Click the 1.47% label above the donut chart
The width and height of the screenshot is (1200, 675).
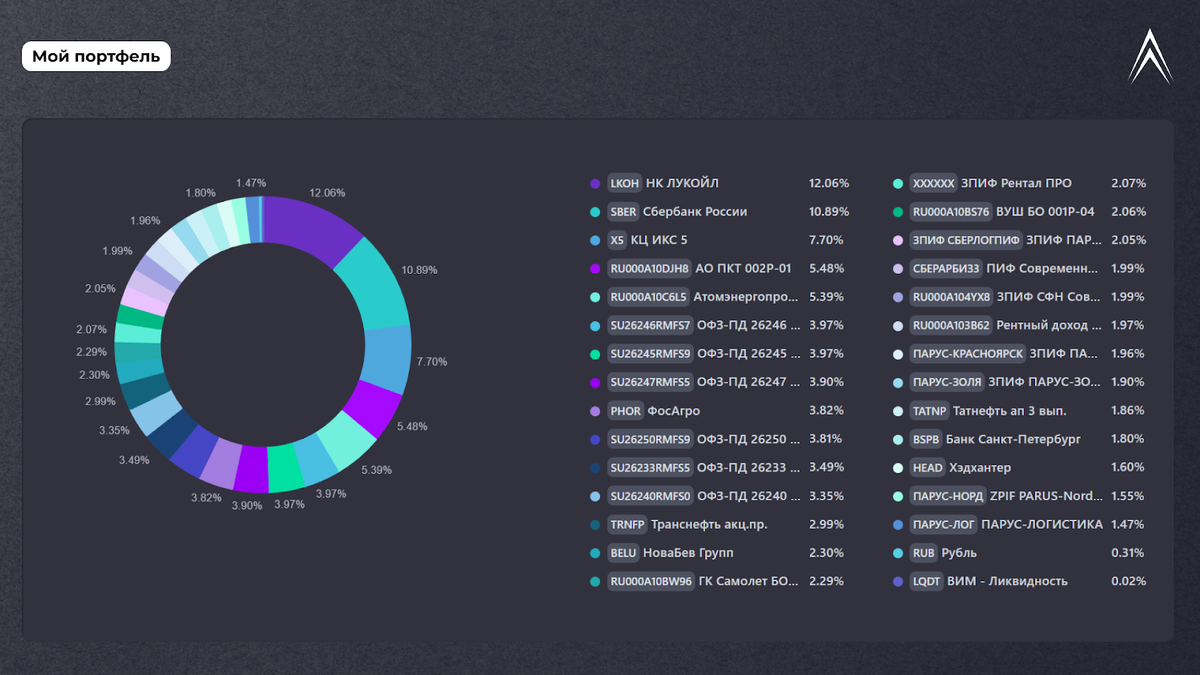click(251, 183)
